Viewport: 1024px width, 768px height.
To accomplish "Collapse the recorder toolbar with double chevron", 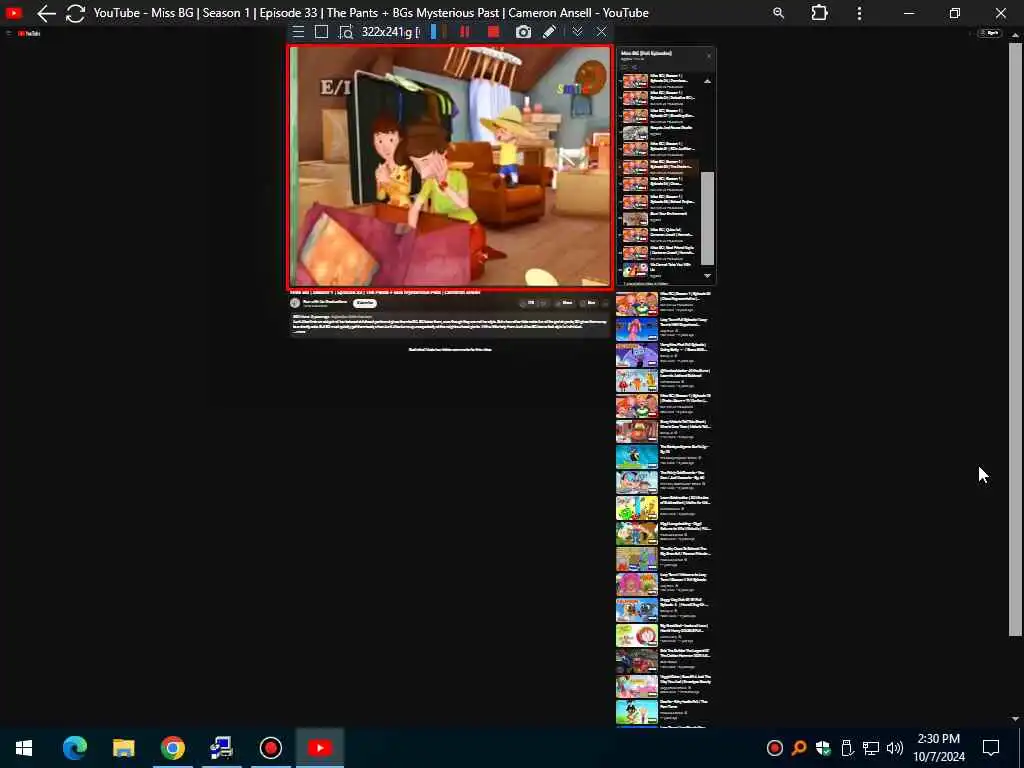I will pos(577,32).
